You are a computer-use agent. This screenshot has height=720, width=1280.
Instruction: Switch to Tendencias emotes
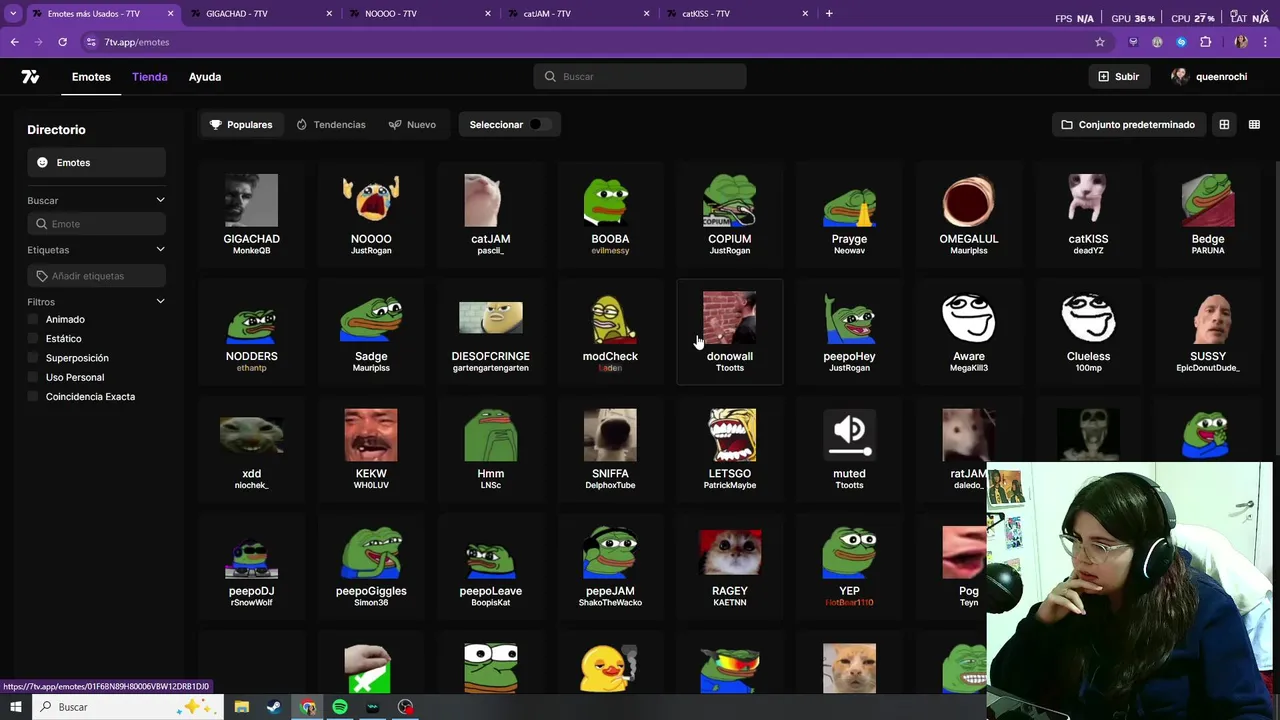coord(331,125)
